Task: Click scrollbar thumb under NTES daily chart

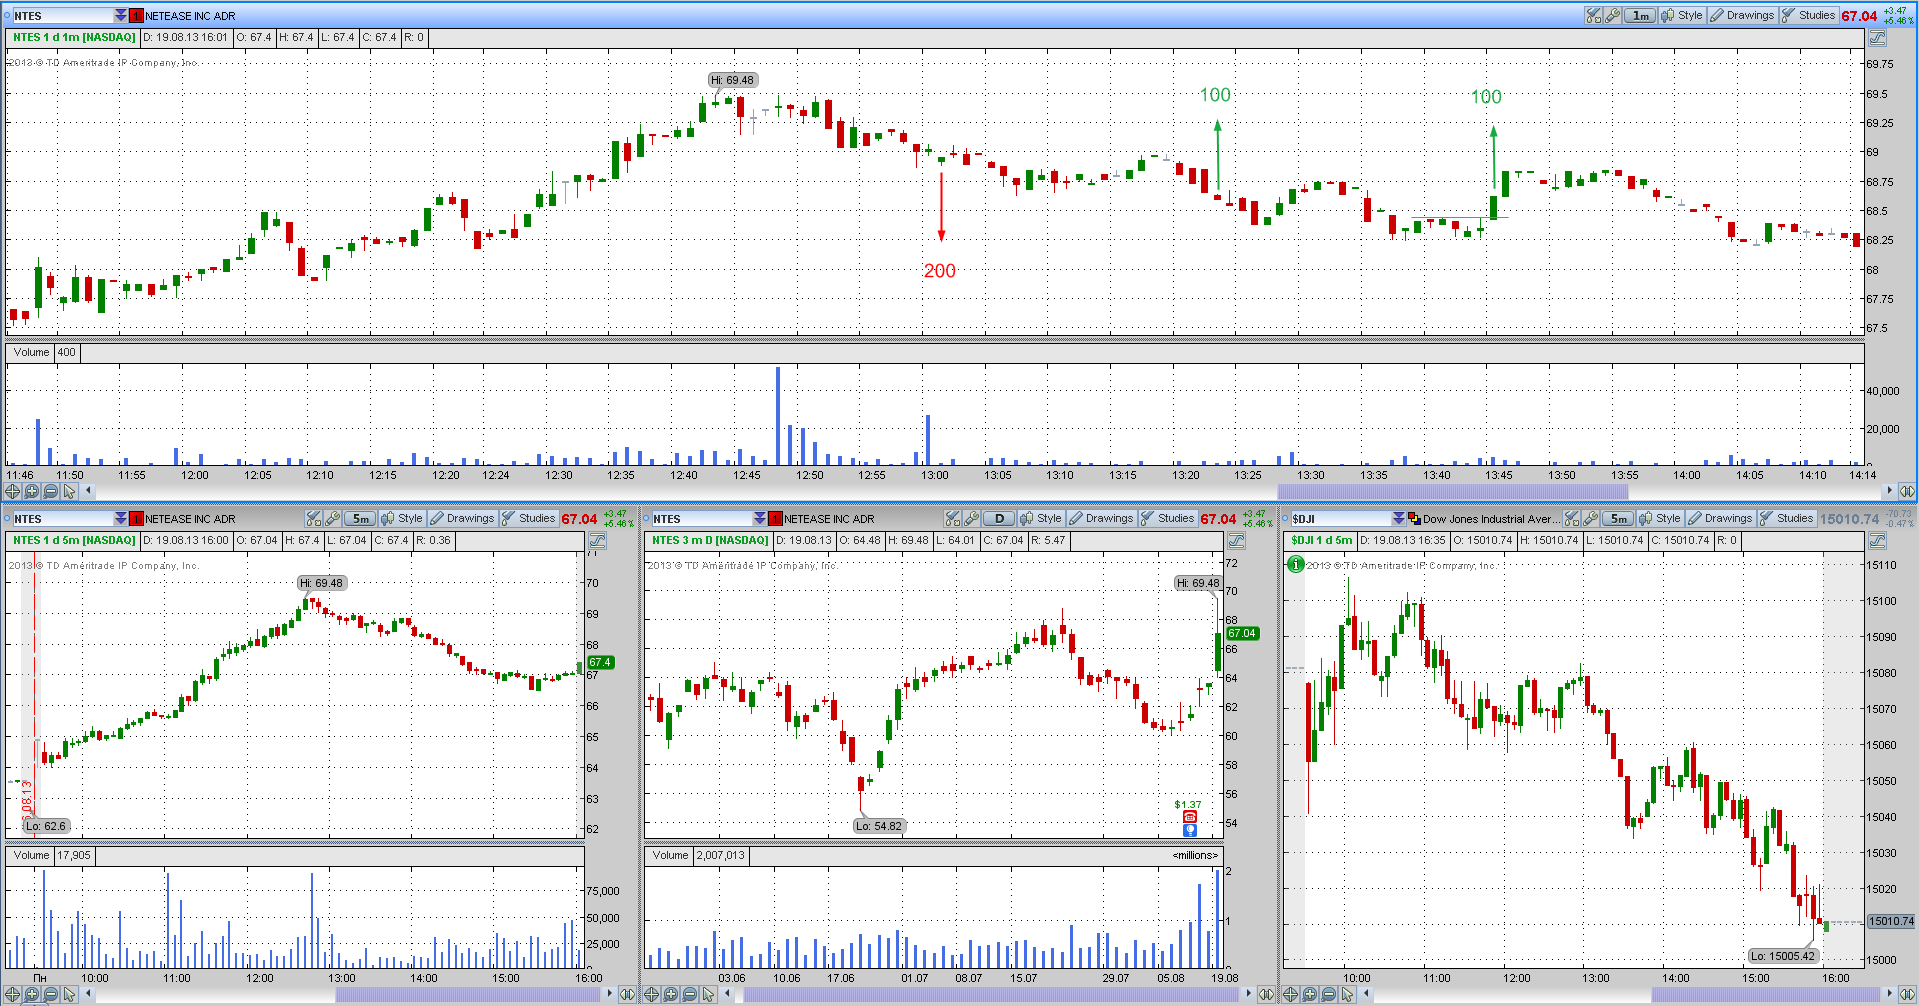Action: coord(991,994)
